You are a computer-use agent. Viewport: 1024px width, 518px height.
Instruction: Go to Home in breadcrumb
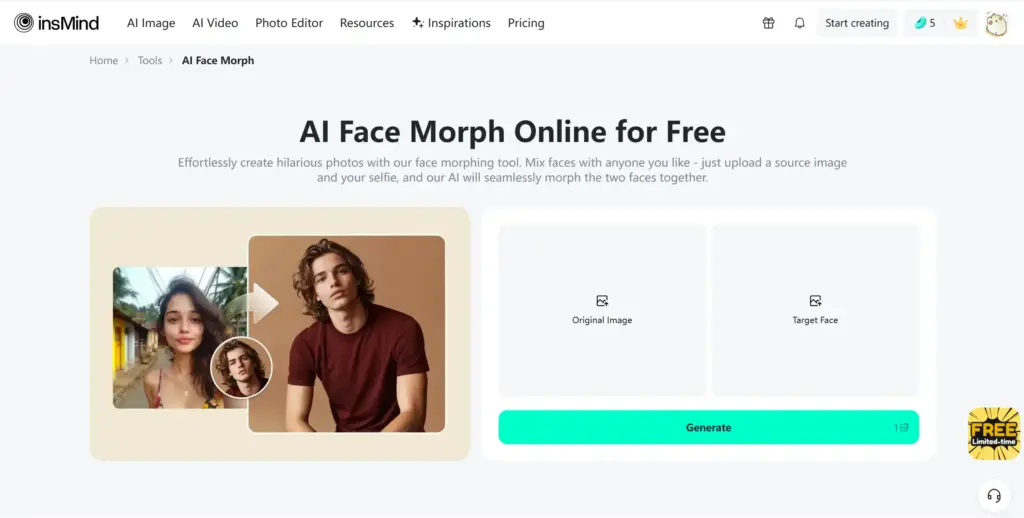[x=103, y=60]
